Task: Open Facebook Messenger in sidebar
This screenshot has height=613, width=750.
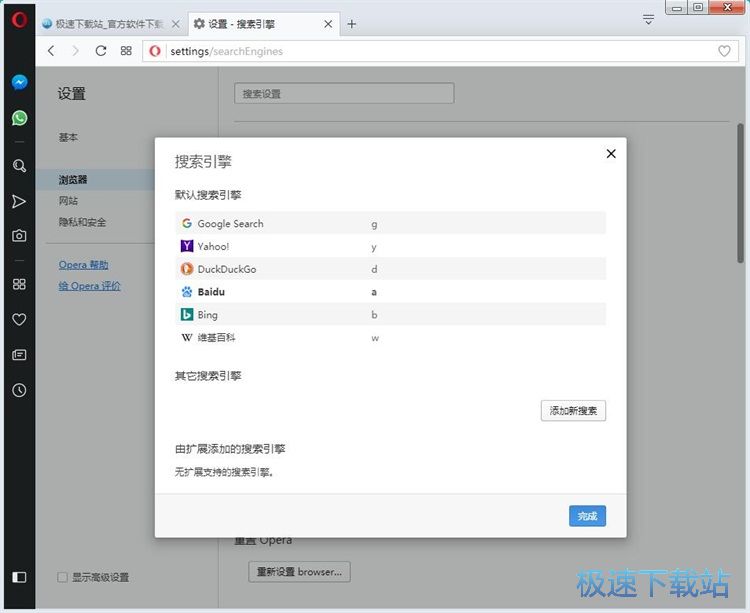Action: click(x=19, y=82)
